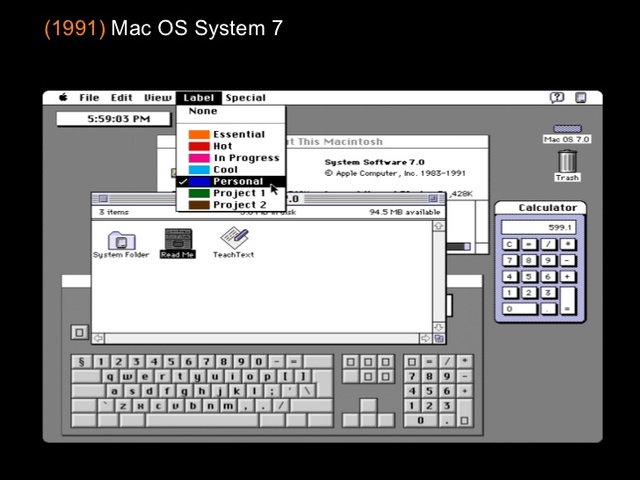Click the red Hot color swatch

click(x=199, y=146)
